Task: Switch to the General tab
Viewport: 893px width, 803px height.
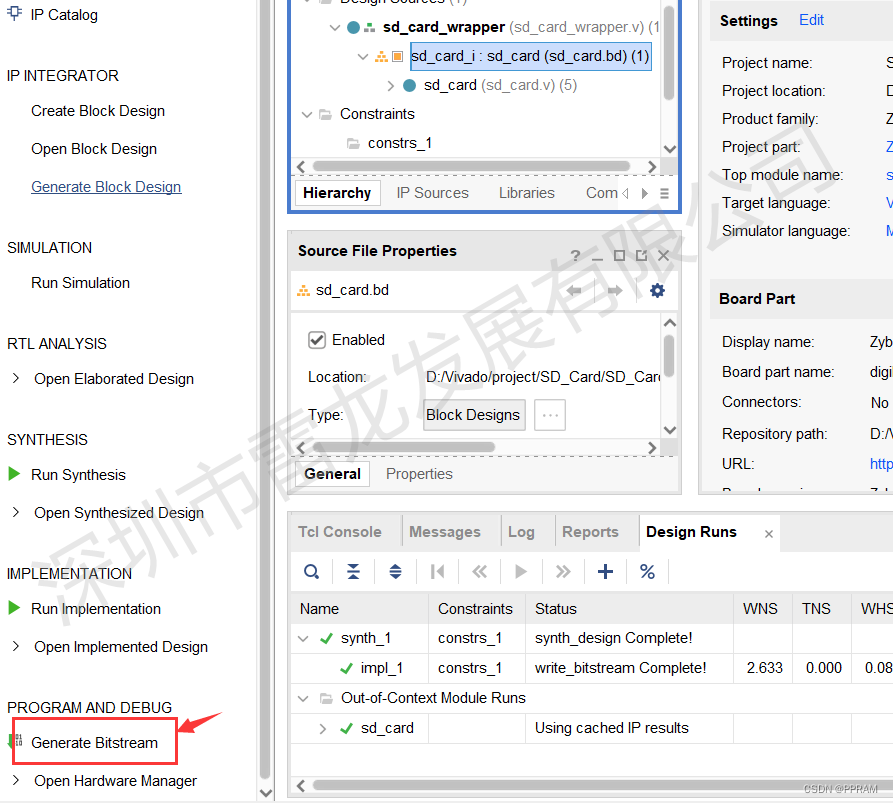Action: 333,474
